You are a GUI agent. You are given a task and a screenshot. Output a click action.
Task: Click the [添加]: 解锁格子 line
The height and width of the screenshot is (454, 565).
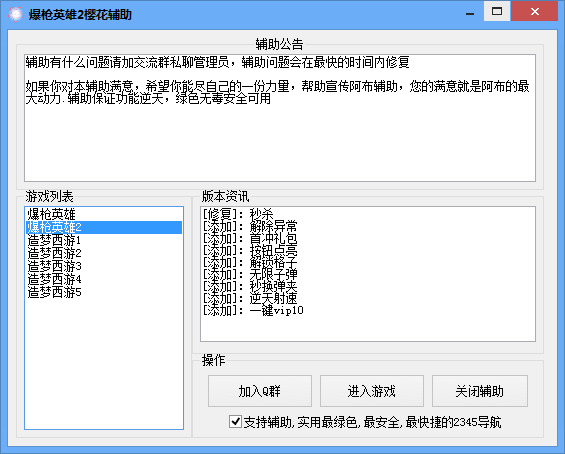click(x=250, y=262)
